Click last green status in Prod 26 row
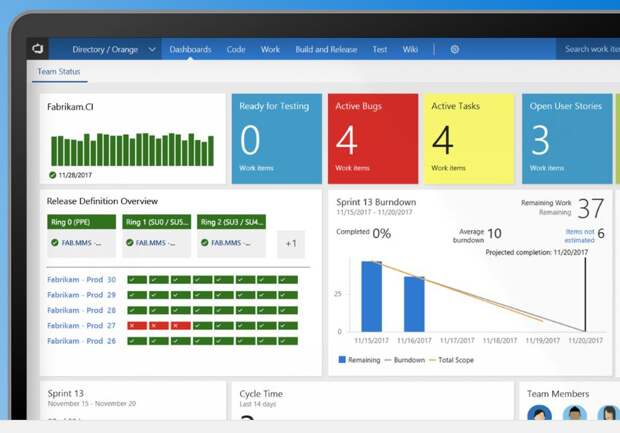Image resolution: width=620 pixels, height=433 pixels. (288, 341)
